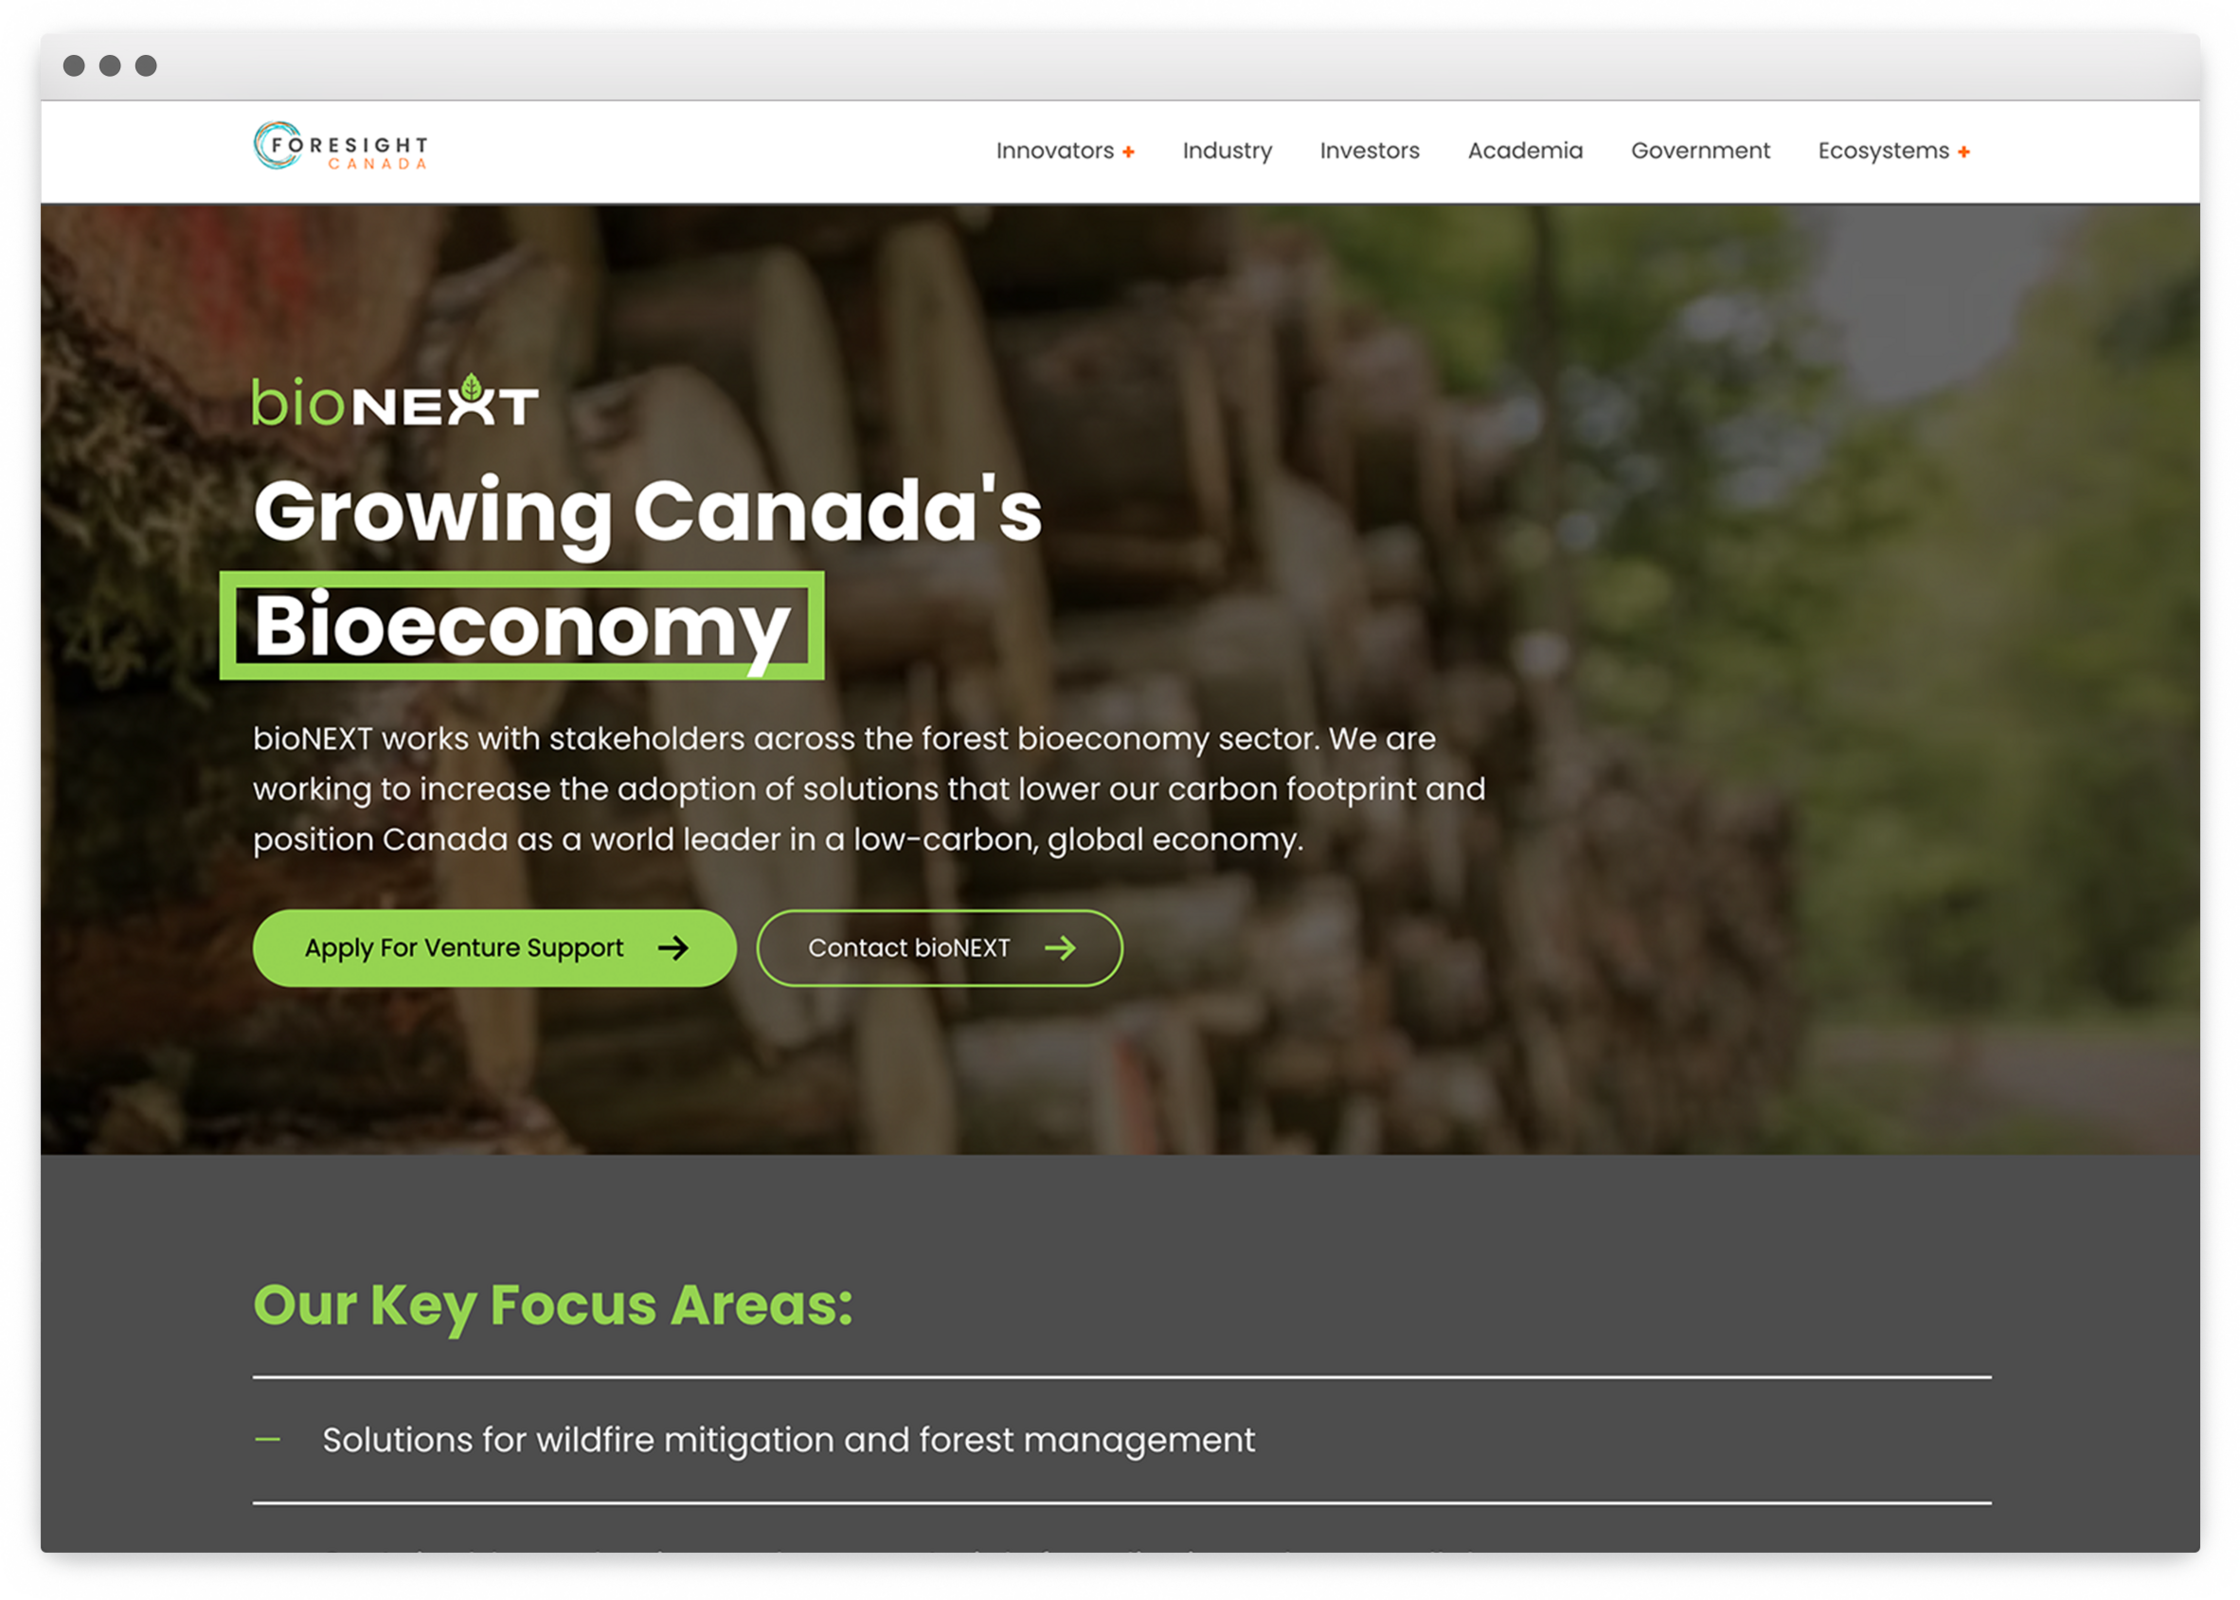This screenshot has height=1600, width=2240.
Task: Click the arrow on Apply For Venture Support
Action: click(x=673, y=948)
